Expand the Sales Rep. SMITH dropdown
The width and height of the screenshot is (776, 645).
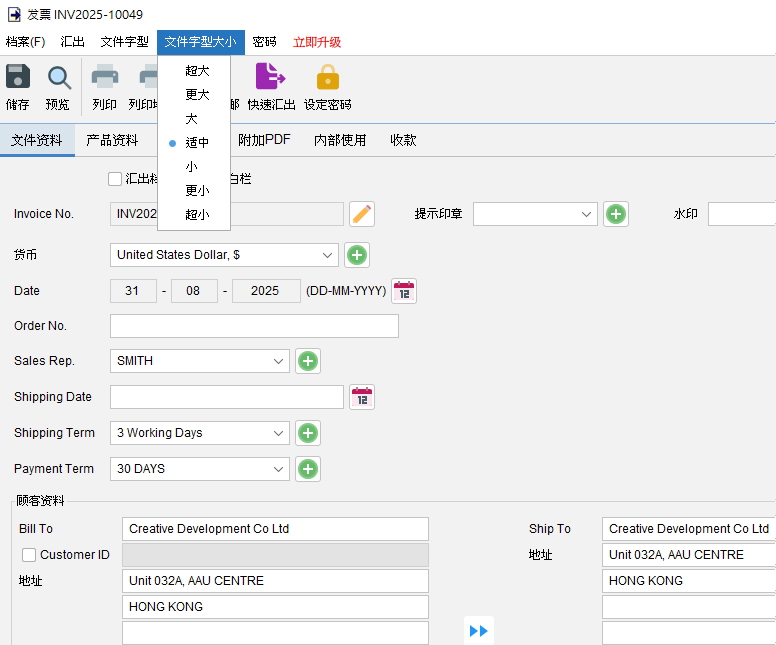(x=278, y=361)
